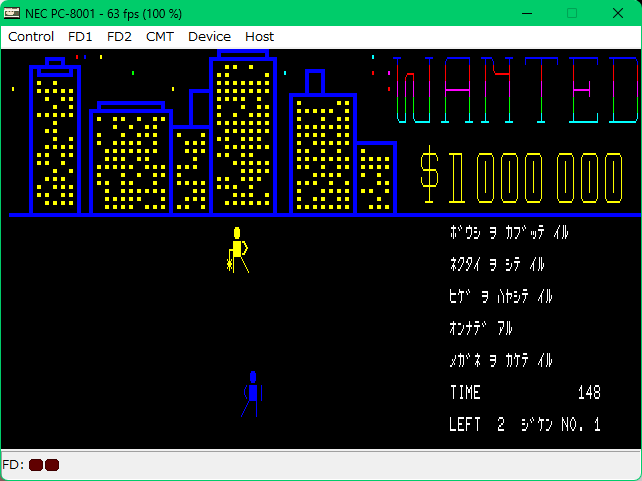Maximize the emulator window
The height and width of the screenshot is (481, 642).
572,13
